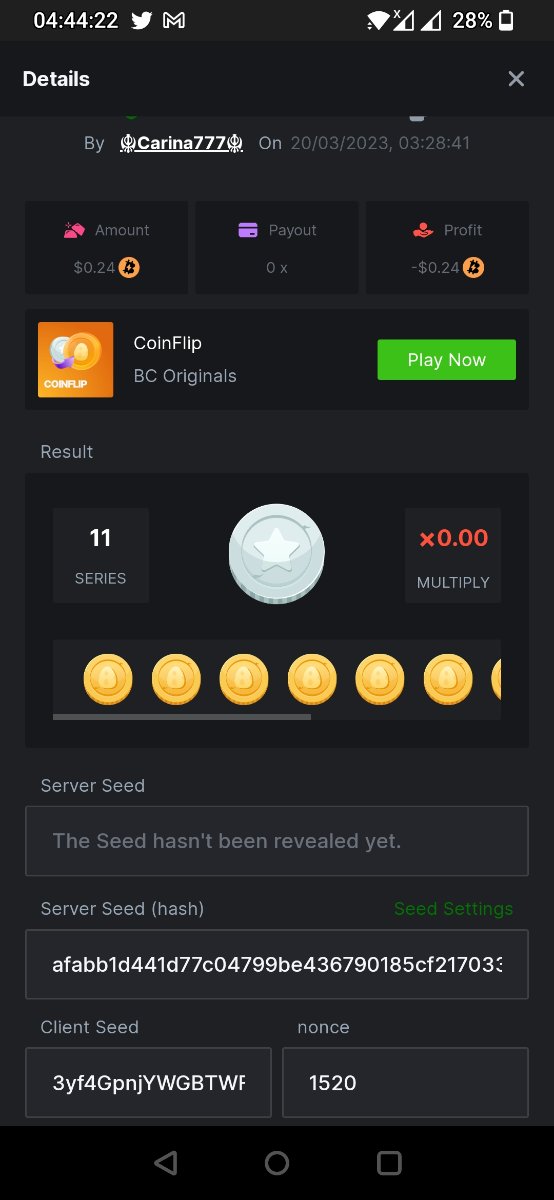Viewport: 554px width, 1200px height.
Task: Close the Details panel with the X
Action: [516, 79]
